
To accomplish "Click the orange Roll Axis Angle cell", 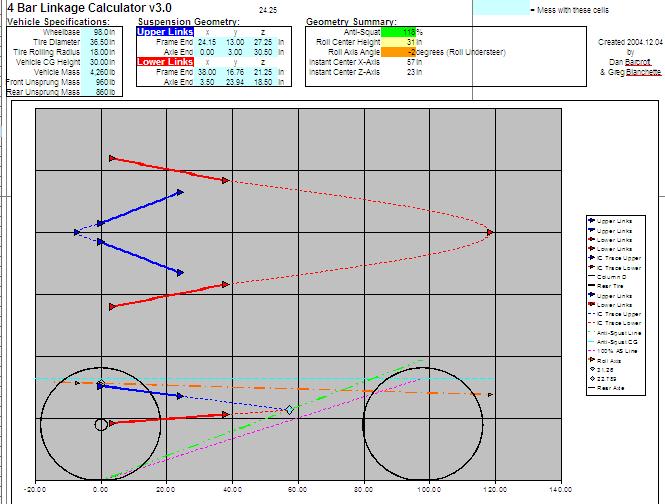I will (398, 52).
